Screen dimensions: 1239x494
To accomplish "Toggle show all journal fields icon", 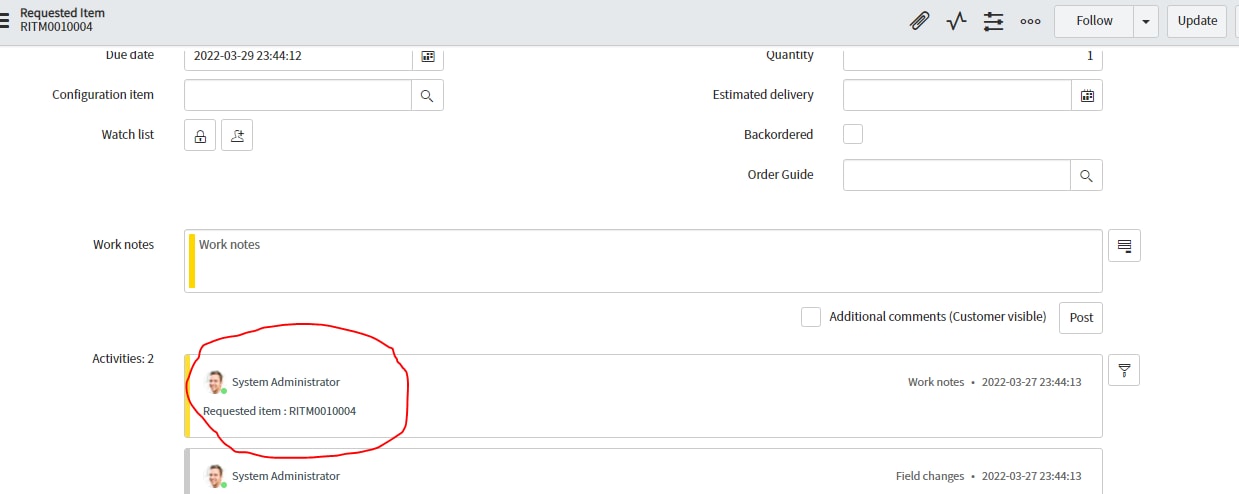I will coord(1124,245).
